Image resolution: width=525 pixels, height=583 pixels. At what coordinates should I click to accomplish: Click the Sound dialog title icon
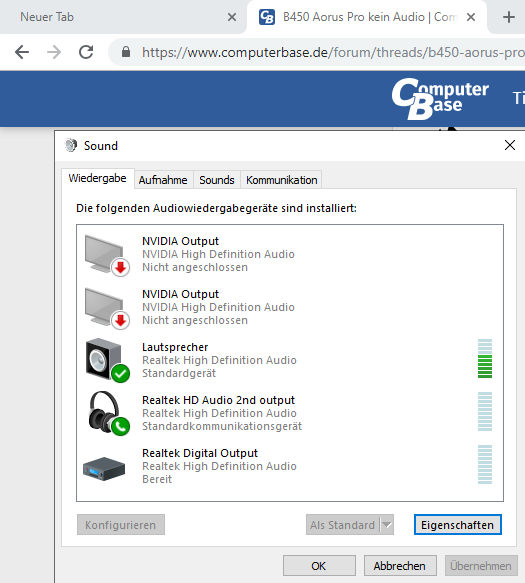pos(71,145)
